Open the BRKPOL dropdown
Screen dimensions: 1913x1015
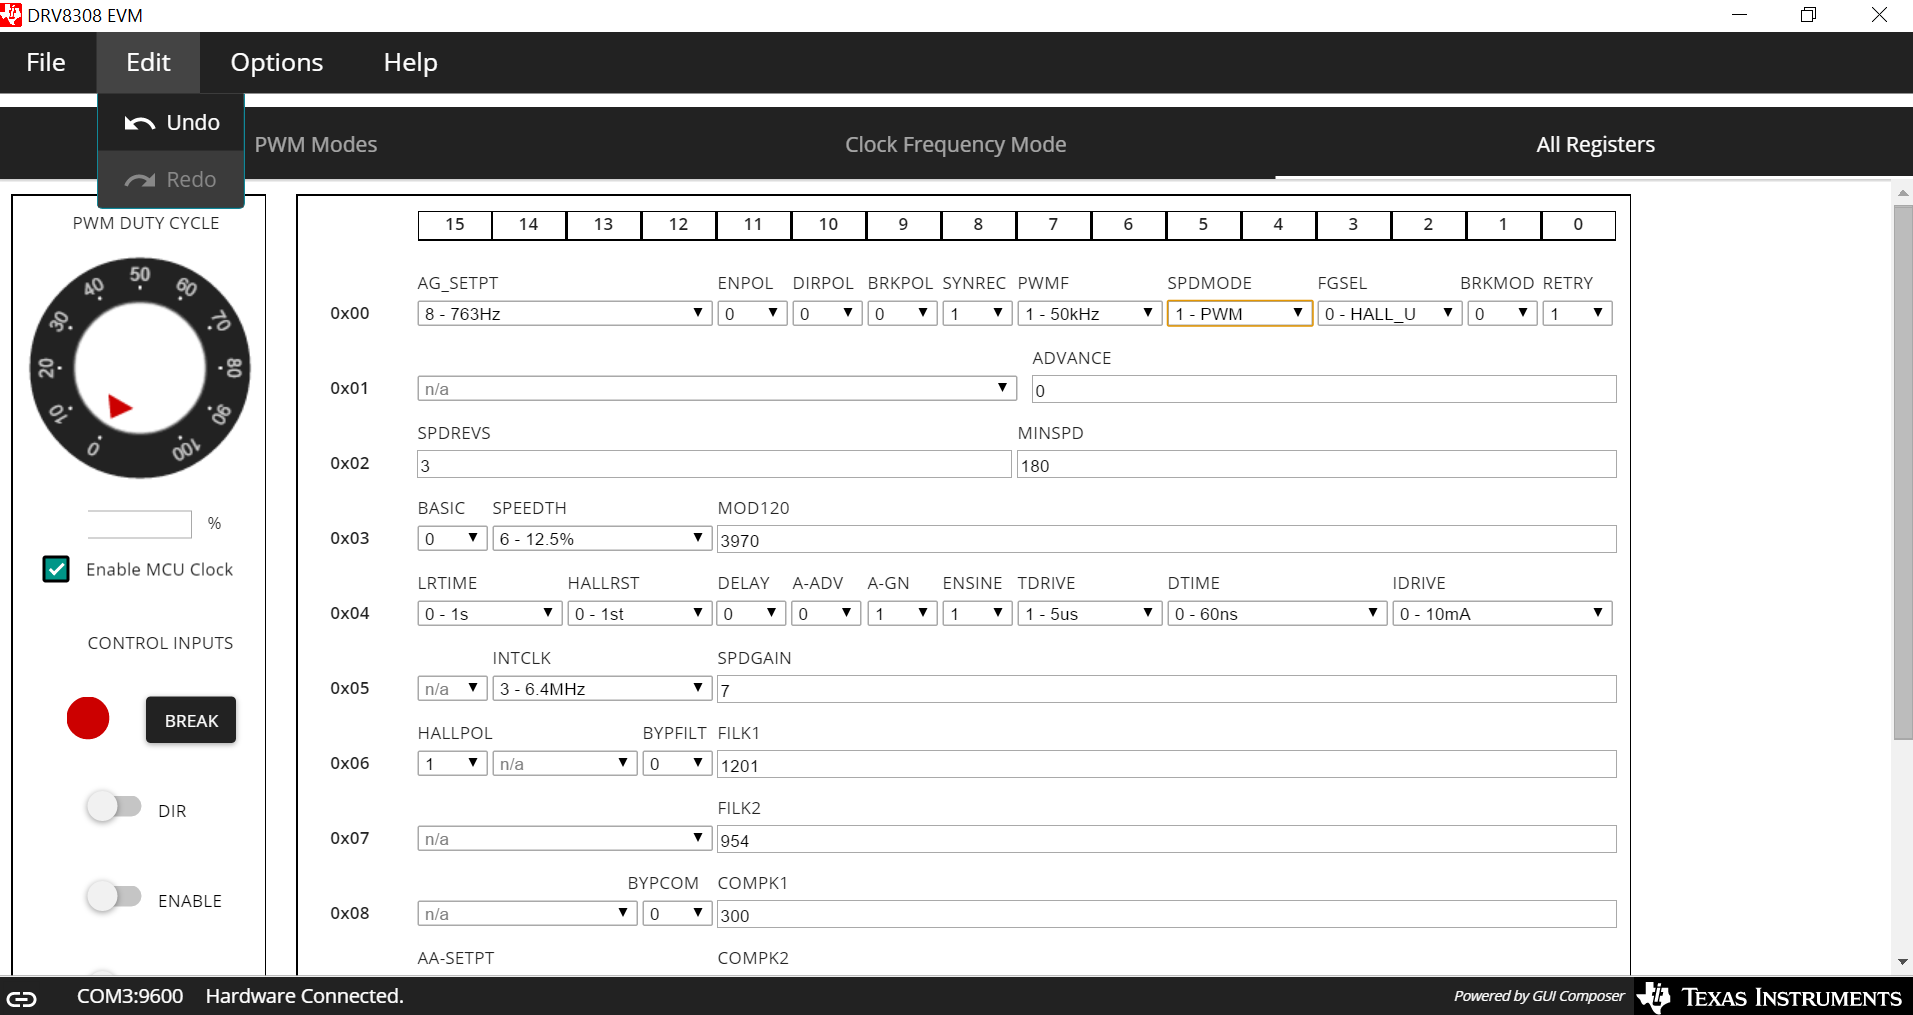point(902,313)
